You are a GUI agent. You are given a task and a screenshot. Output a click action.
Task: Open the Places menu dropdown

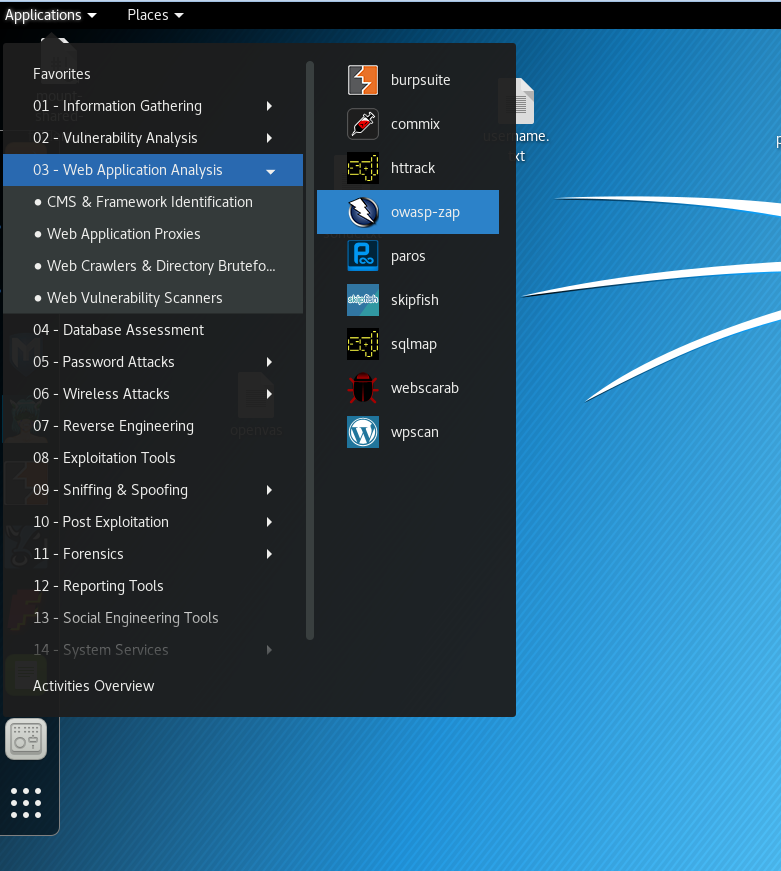pyautogui.click(x=155, y=15)
